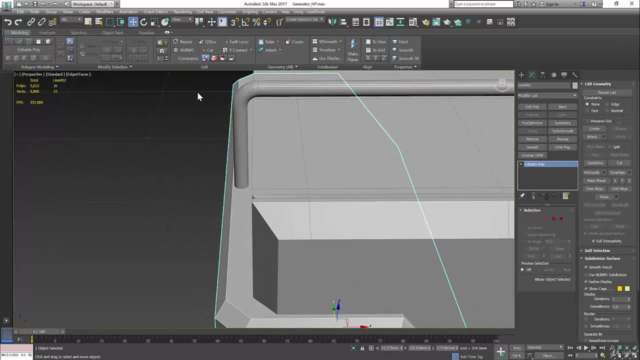This screenshot has width=640, height=360.
Task: Open the Workspace Default dropdown
Action: (93, 4)
